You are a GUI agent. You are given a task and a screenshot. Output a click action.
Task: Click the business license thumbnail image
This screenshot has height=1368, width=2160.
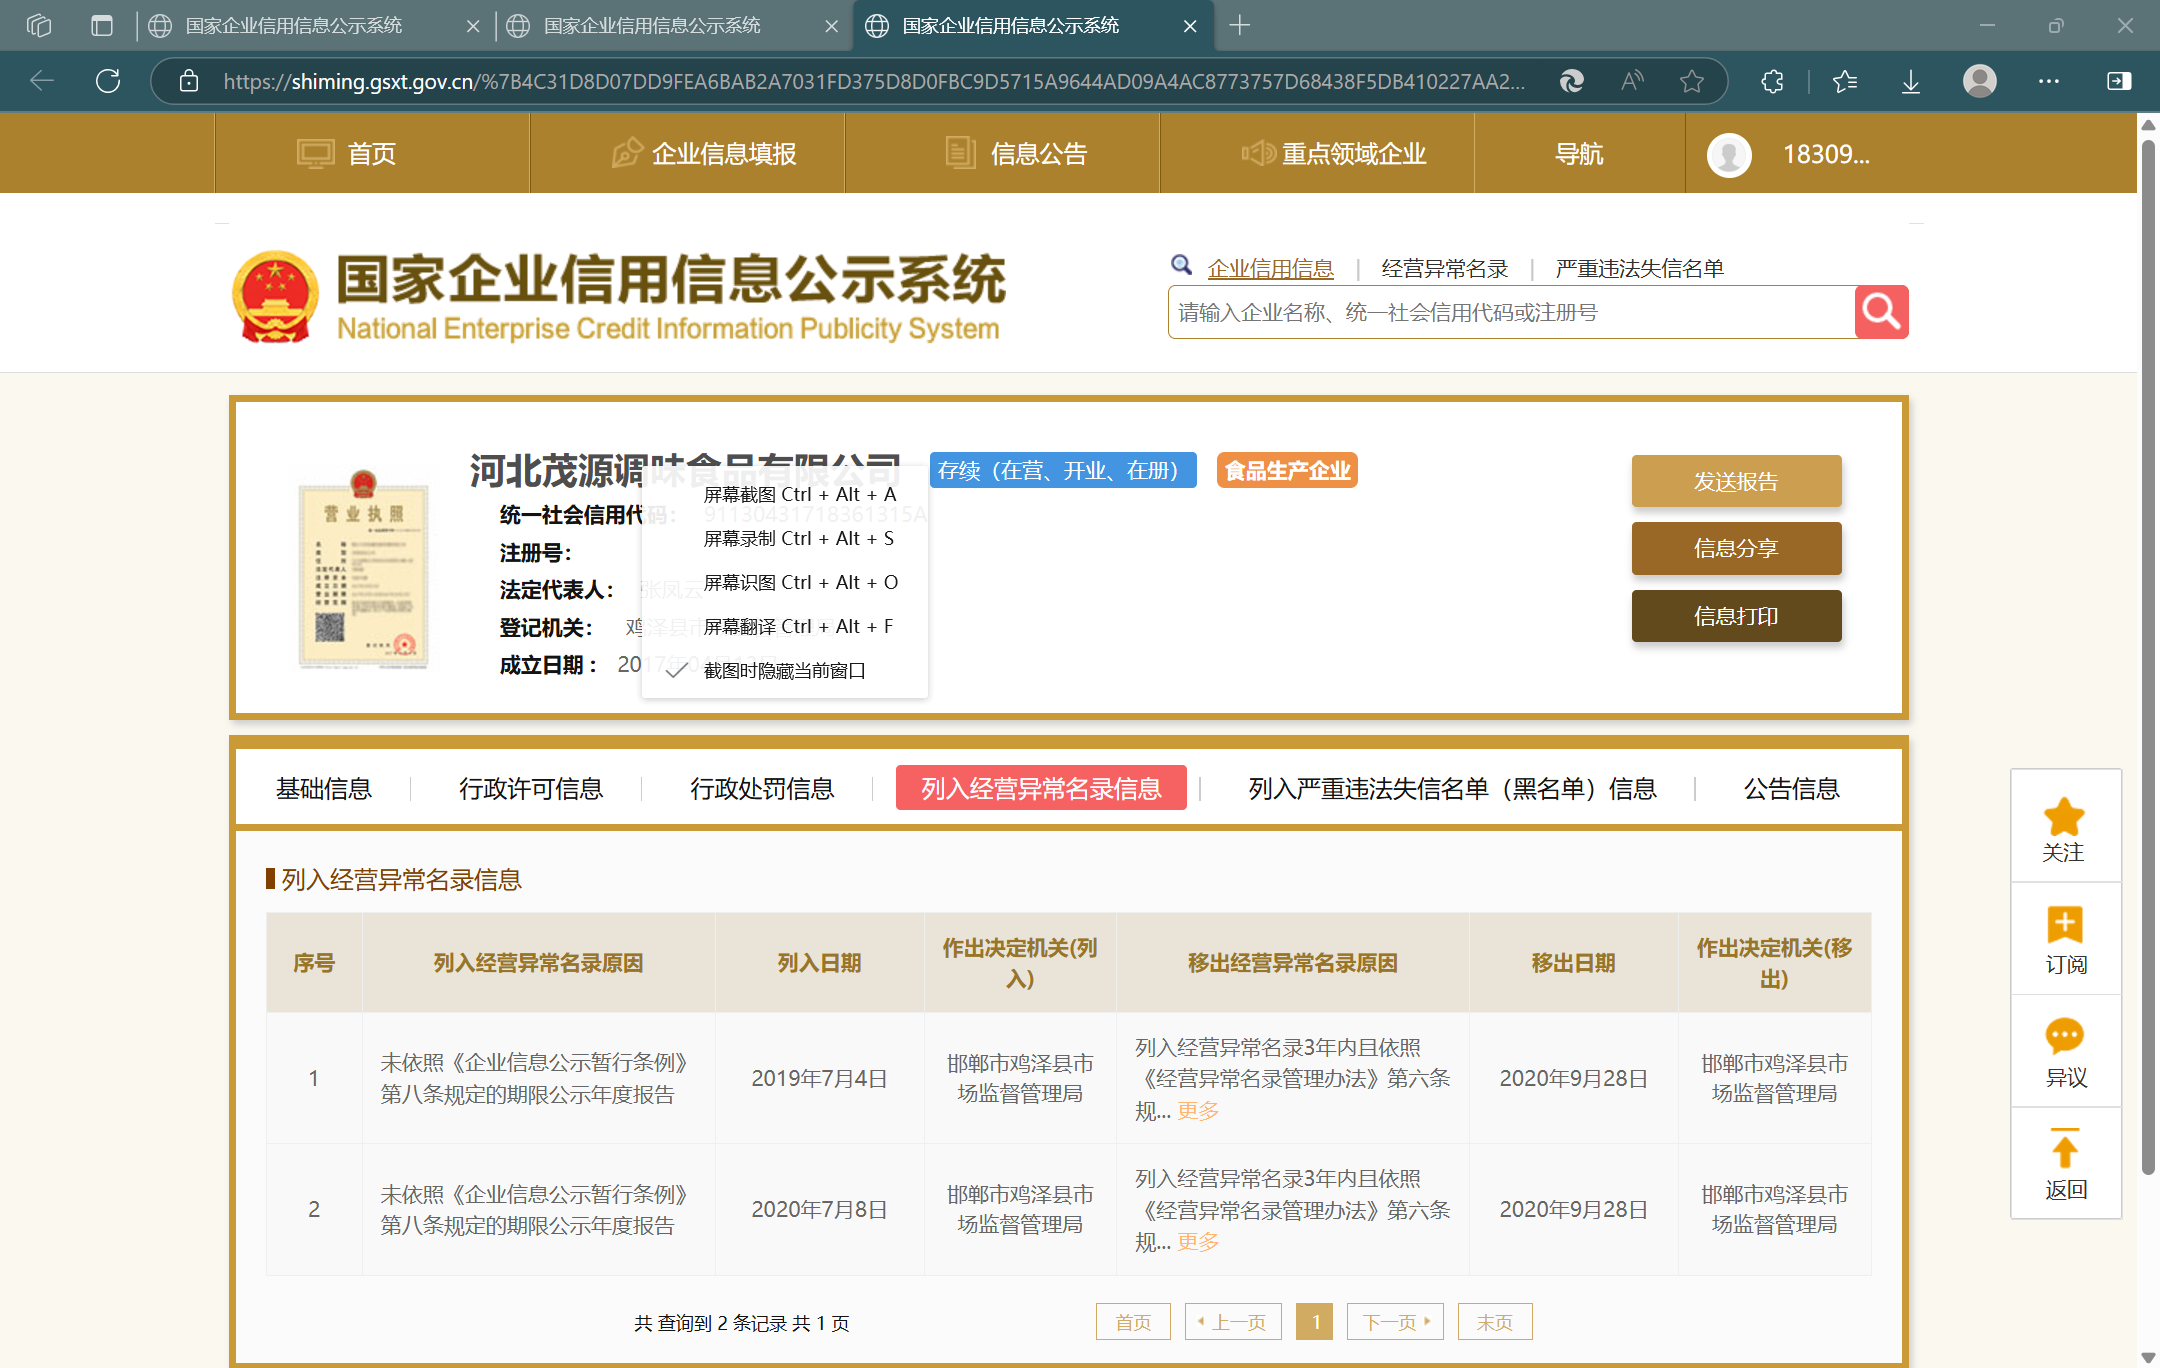364,569
